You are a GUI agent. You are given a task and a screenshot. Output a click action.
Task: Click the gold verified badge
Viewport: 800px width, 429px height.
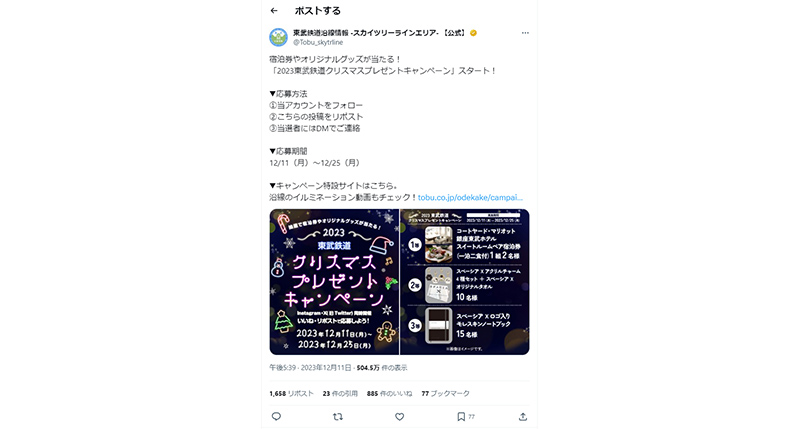(473, 33)
